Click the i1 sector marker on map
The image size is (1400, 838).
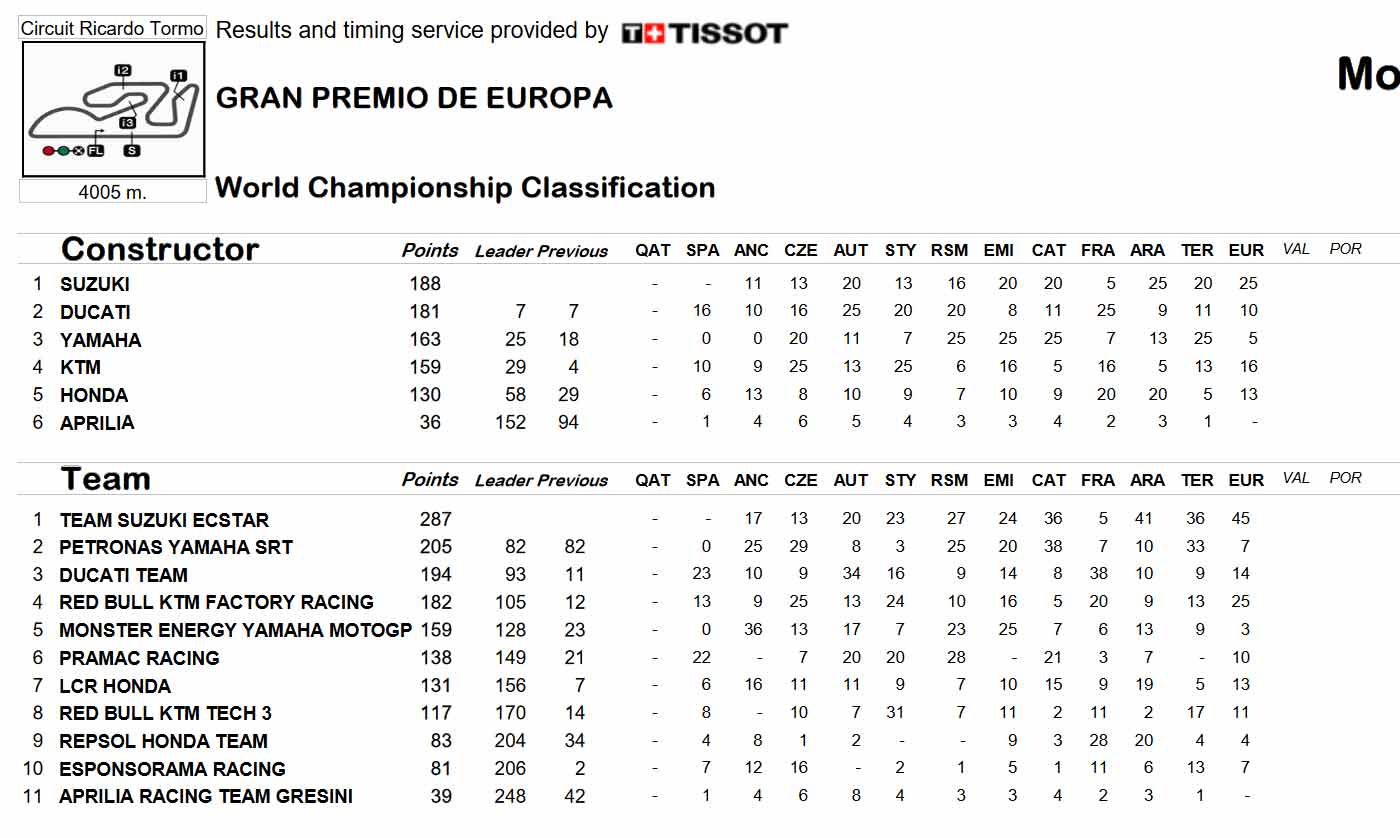tap(178, 75)
